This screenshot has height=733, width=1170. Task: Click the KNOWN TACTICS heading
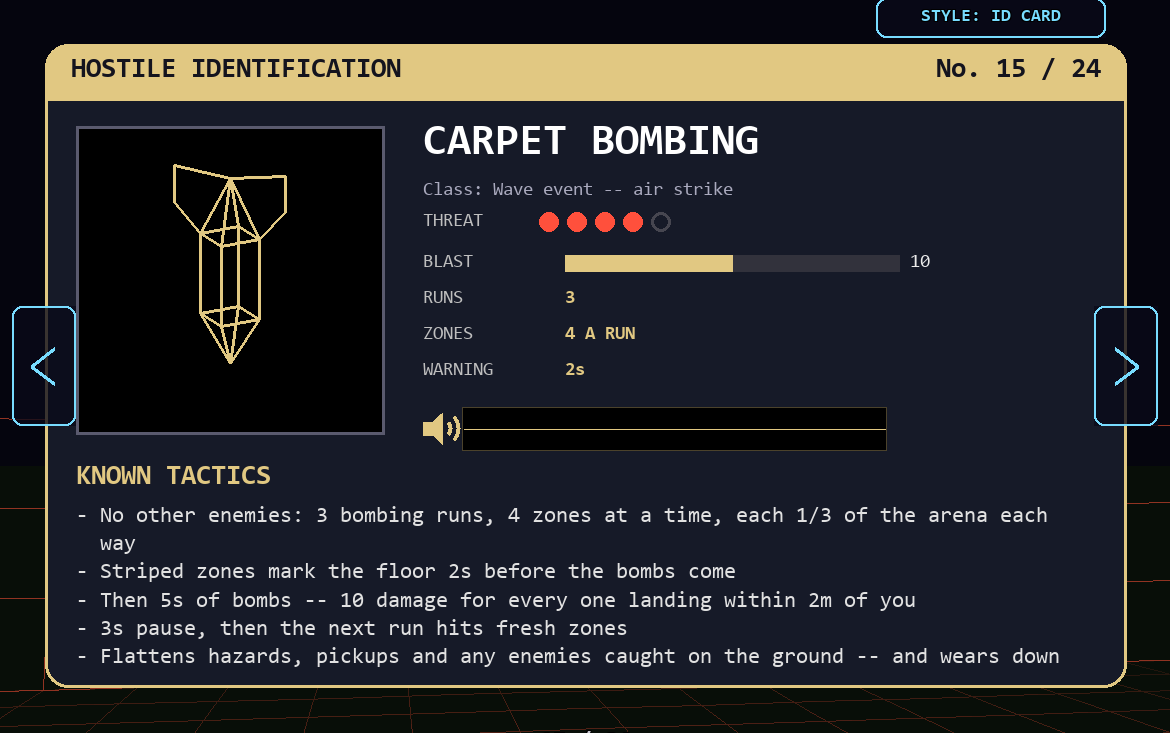173,475
